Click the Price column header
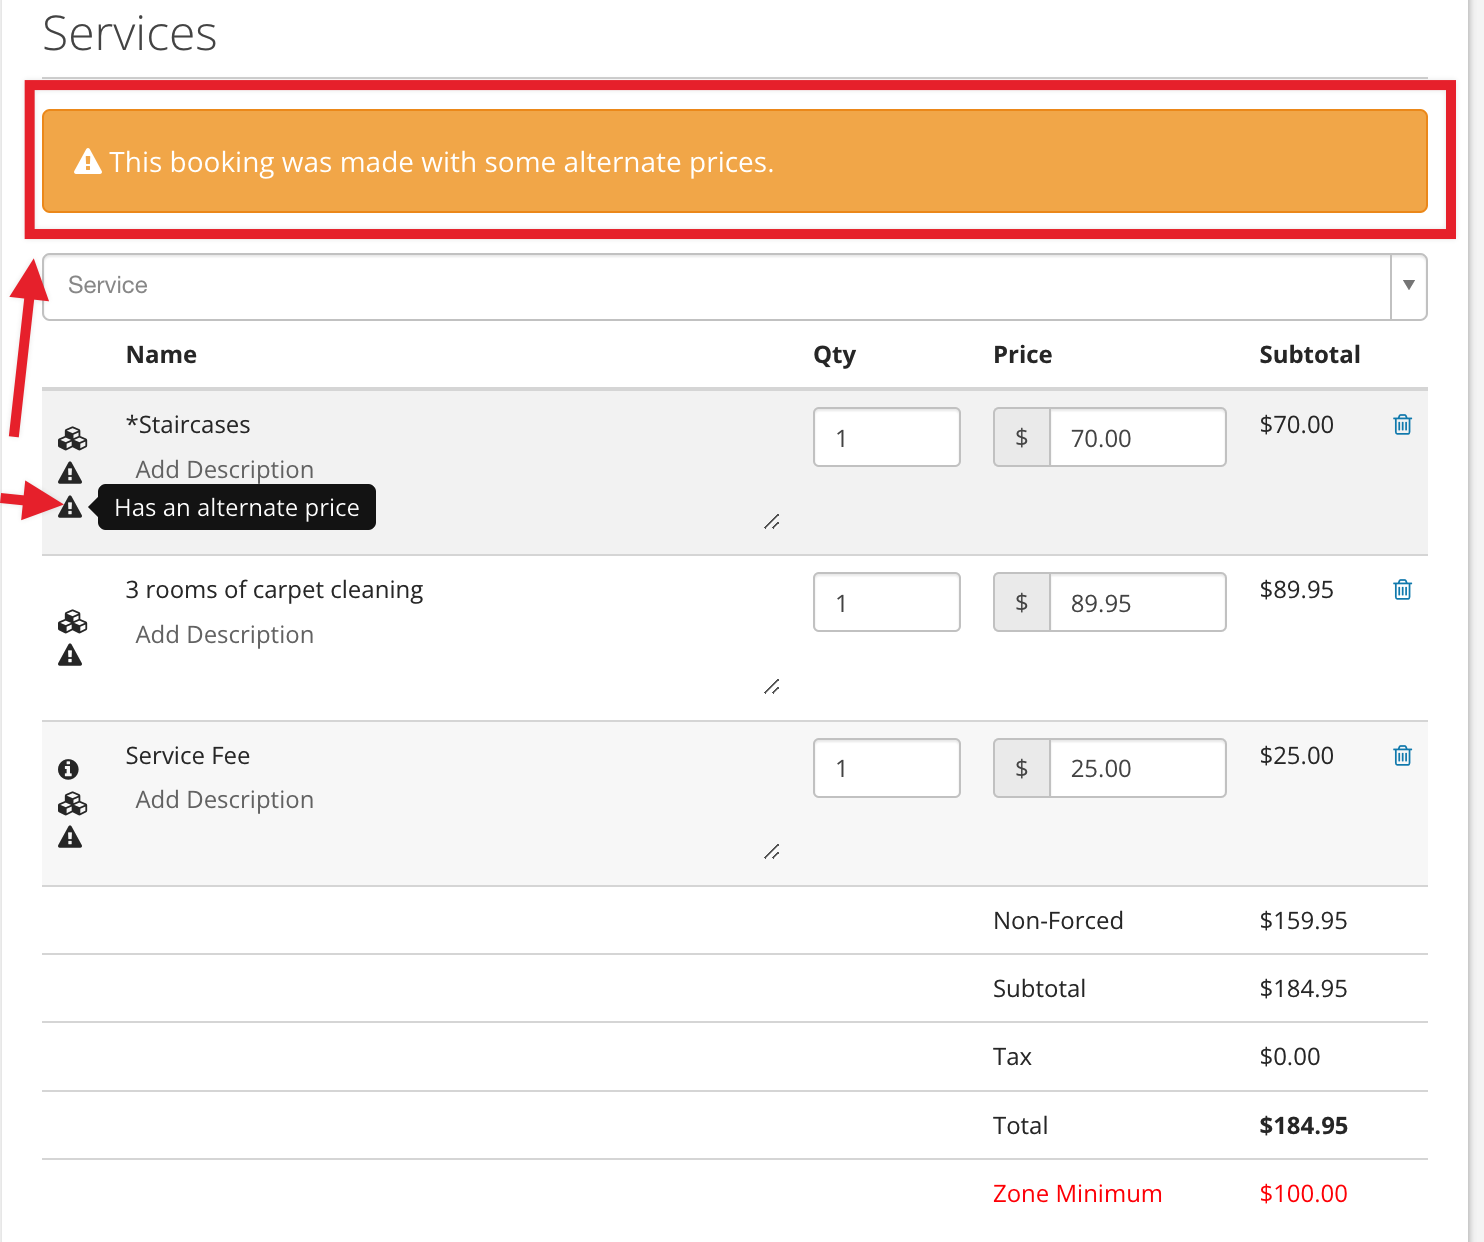 (x=1023, y=355)
